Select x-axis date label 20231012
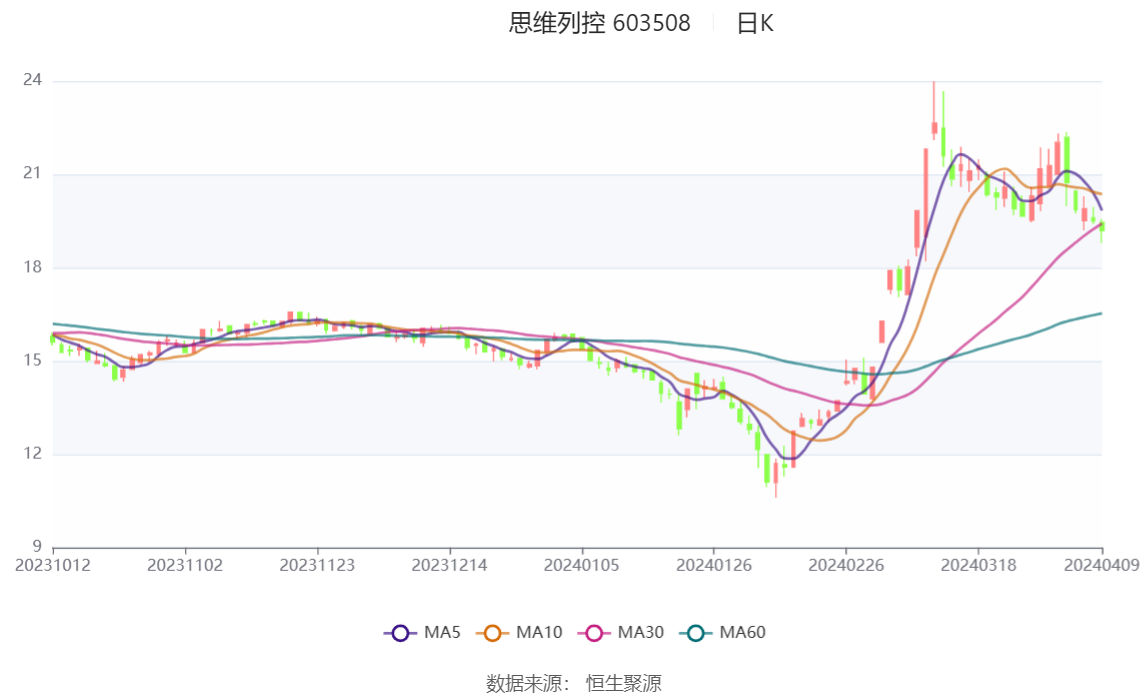 point(53,566)
